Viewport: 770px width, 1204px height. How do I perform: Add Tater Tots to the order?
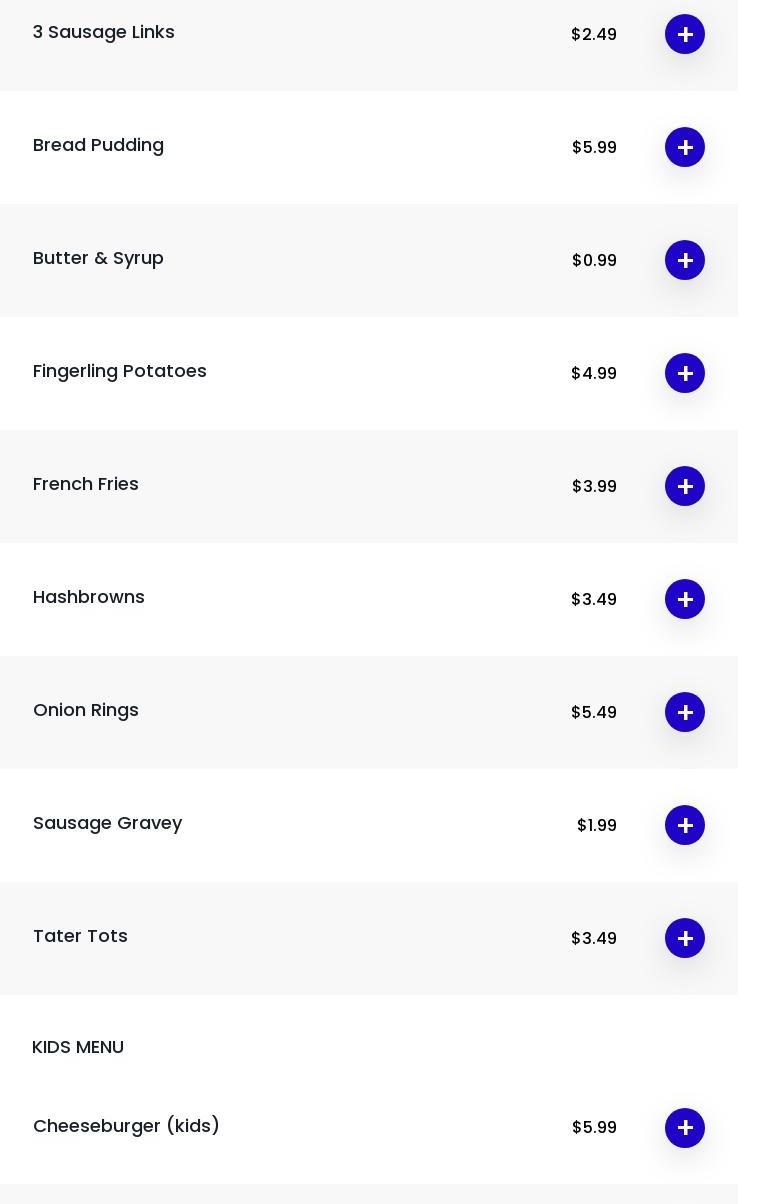(685, 938)
